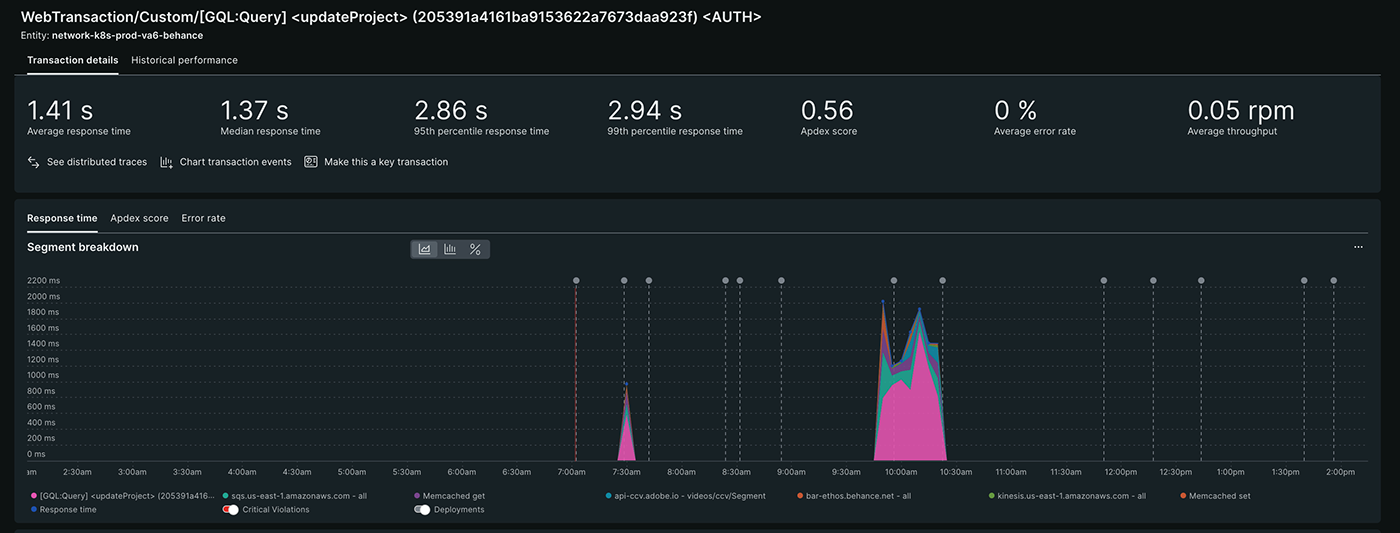Click the Memcached get legend swatch
The image size is (1400, 533).
tap(417, 496)
